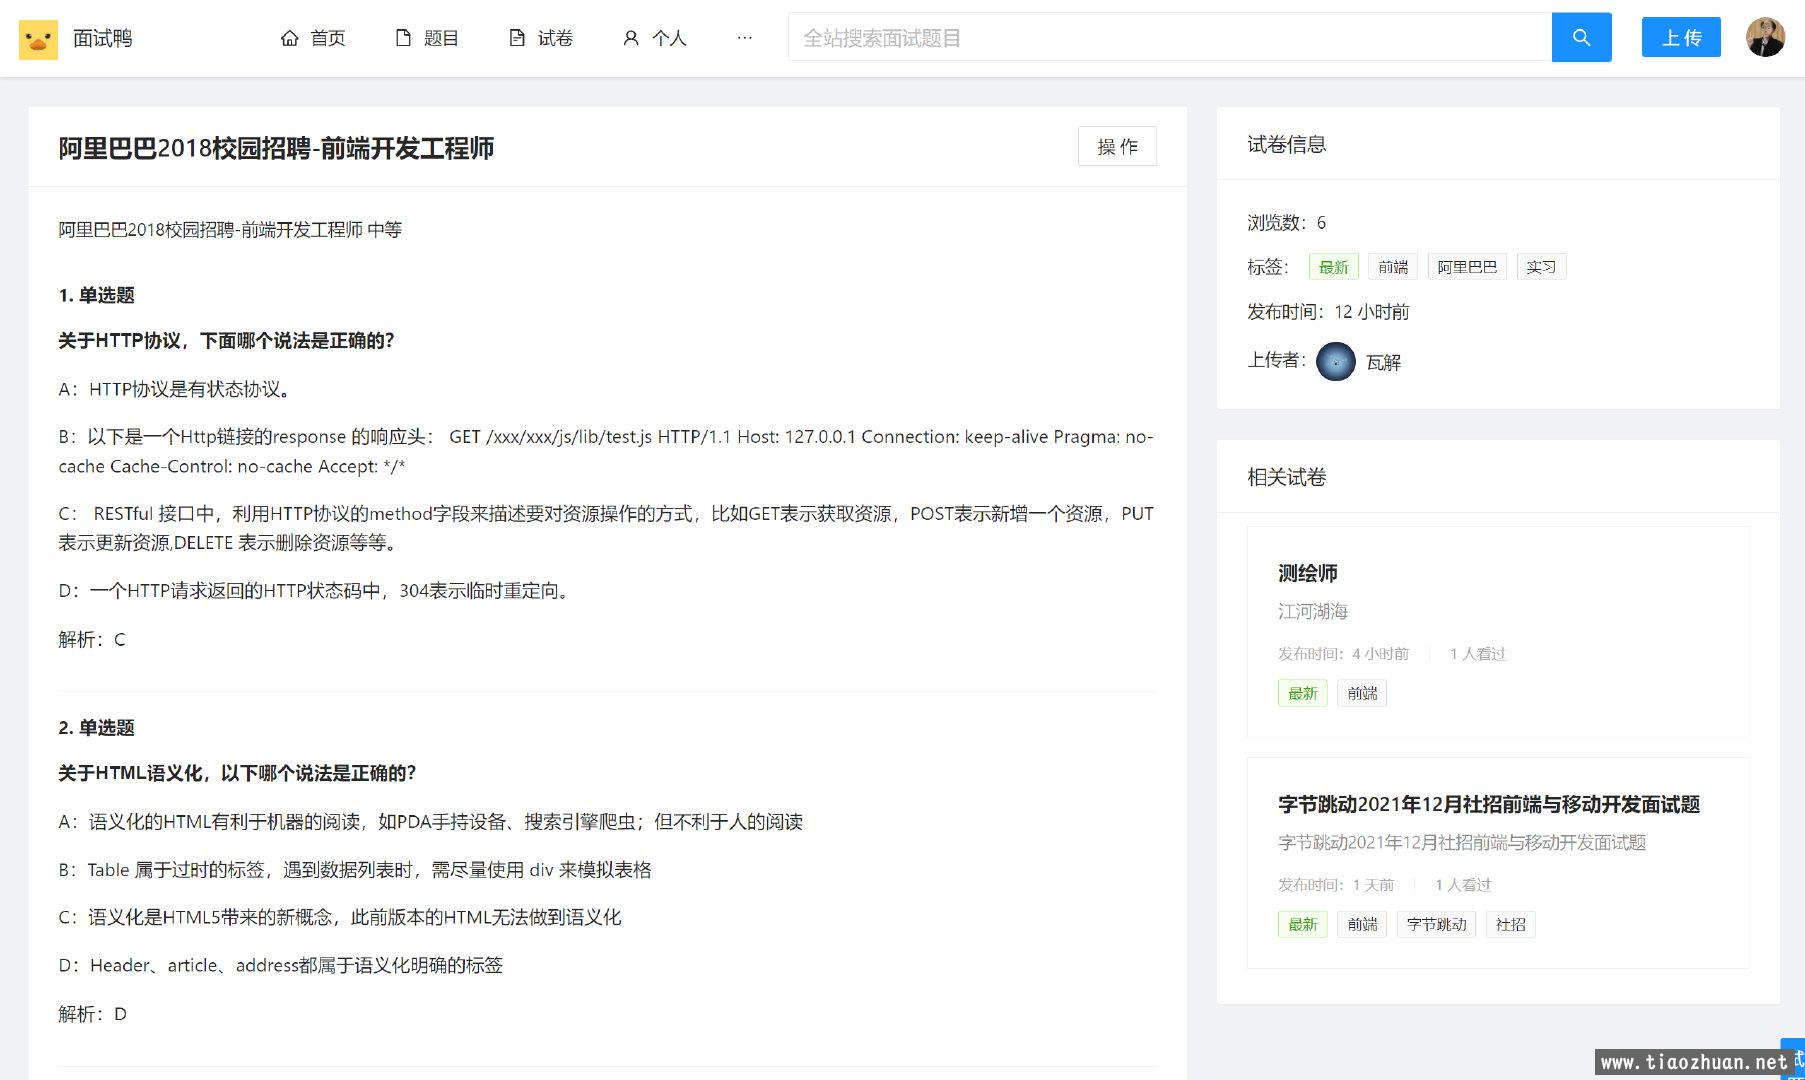Click 江河湖海 description under 测绘师

pyautogui.click(x=1313, y=611)
